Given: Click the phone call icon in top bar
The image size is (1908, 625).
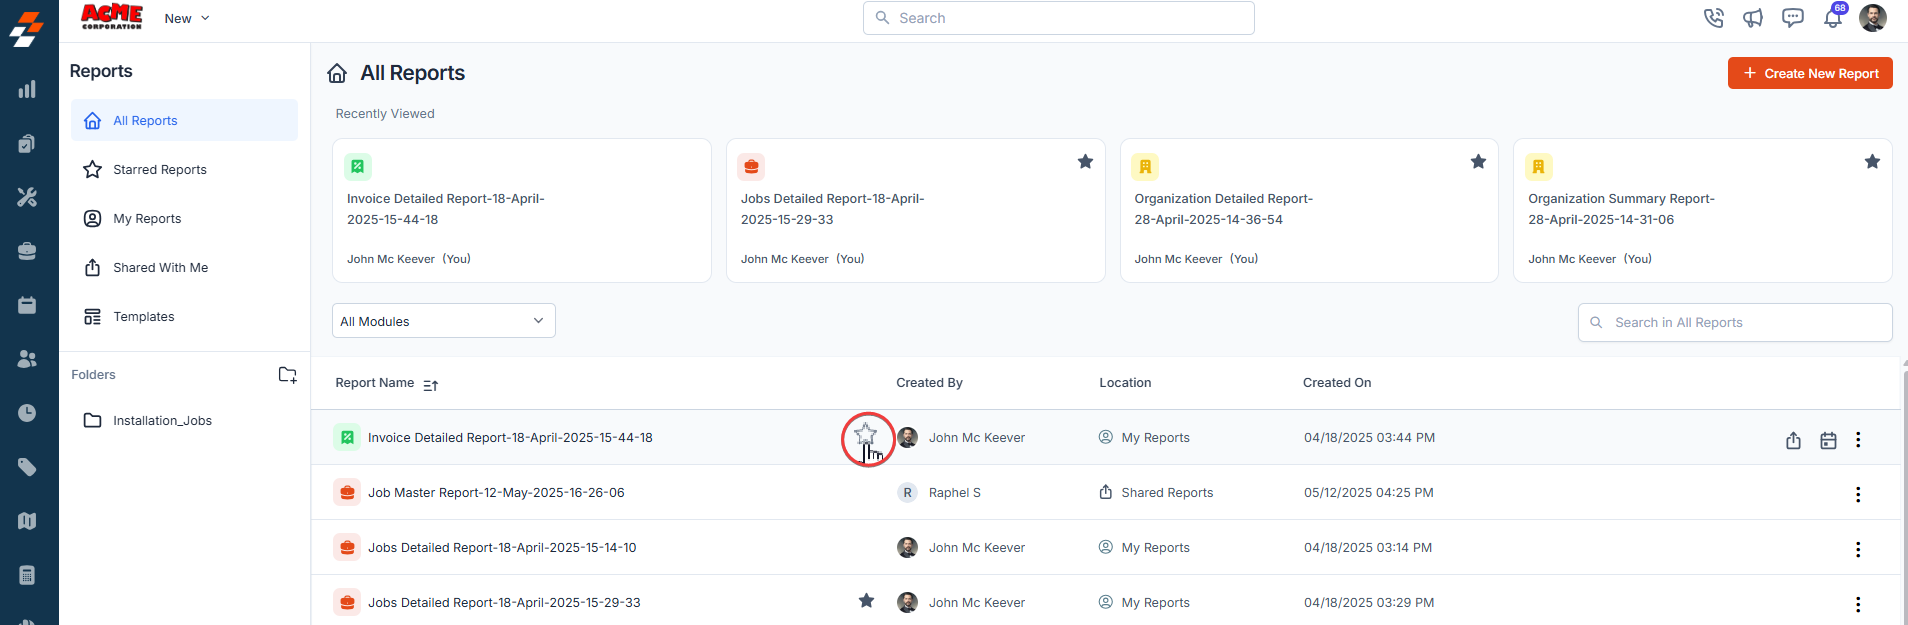Looking at the screenshot, I should 1714,18.
